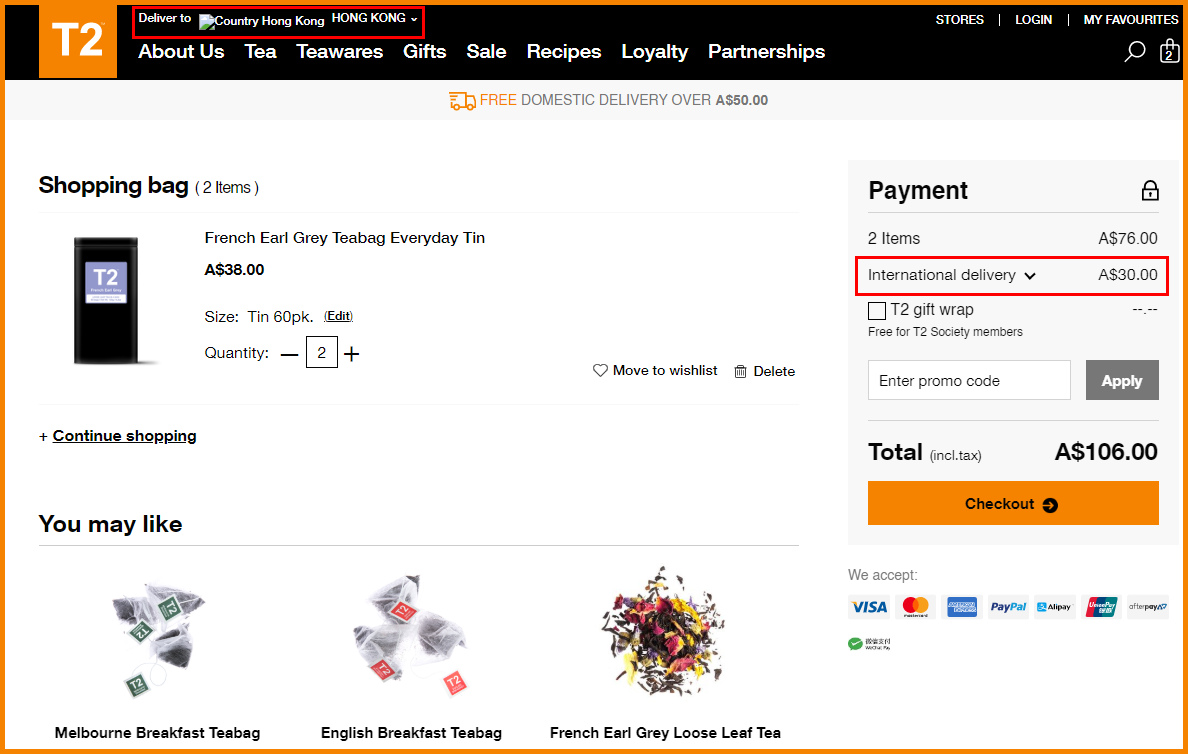Click the PayPal payment icon
Image resolution: width=1188 pixels, height=754 pixels.
(1008, 607)
